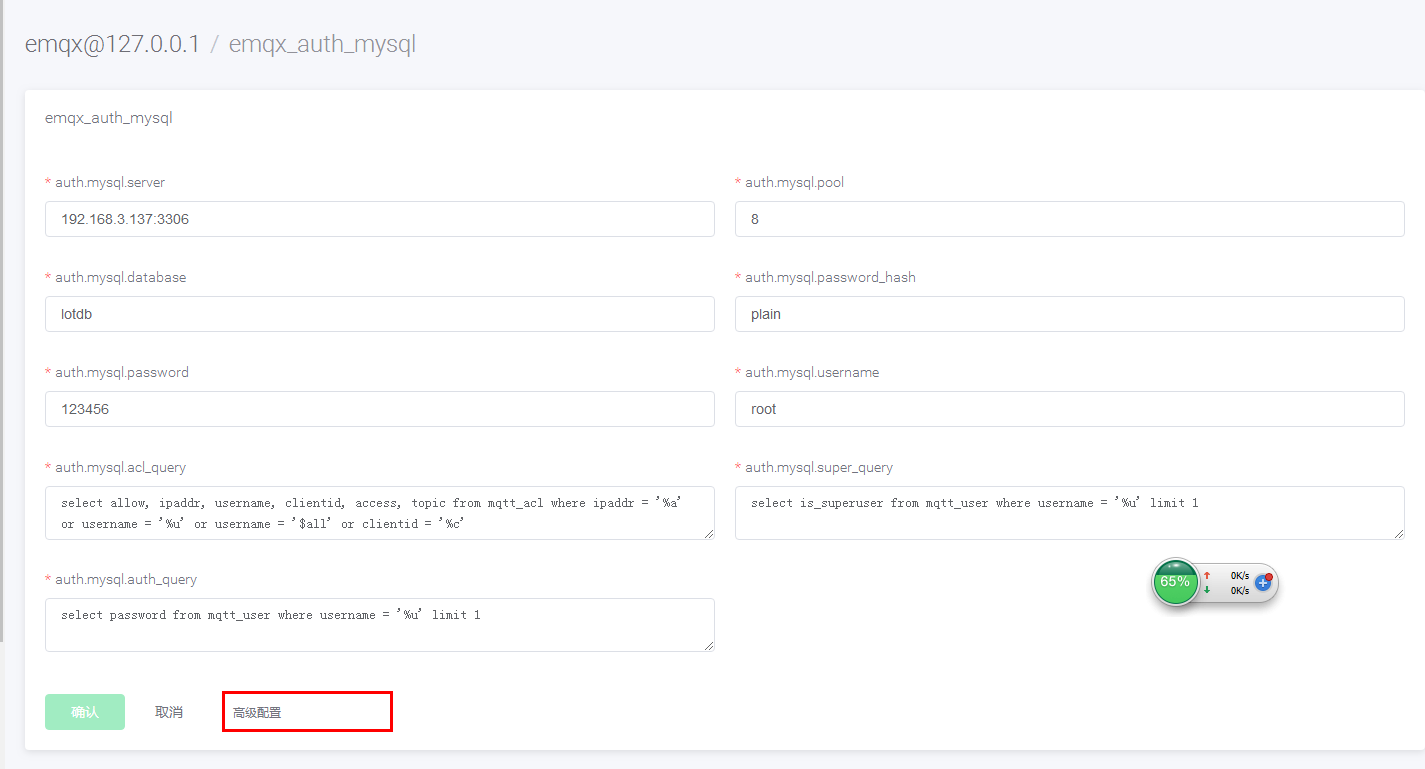Focus the auth.mysql.username field root
The image size is (1425, 769).
[1070, 409]
